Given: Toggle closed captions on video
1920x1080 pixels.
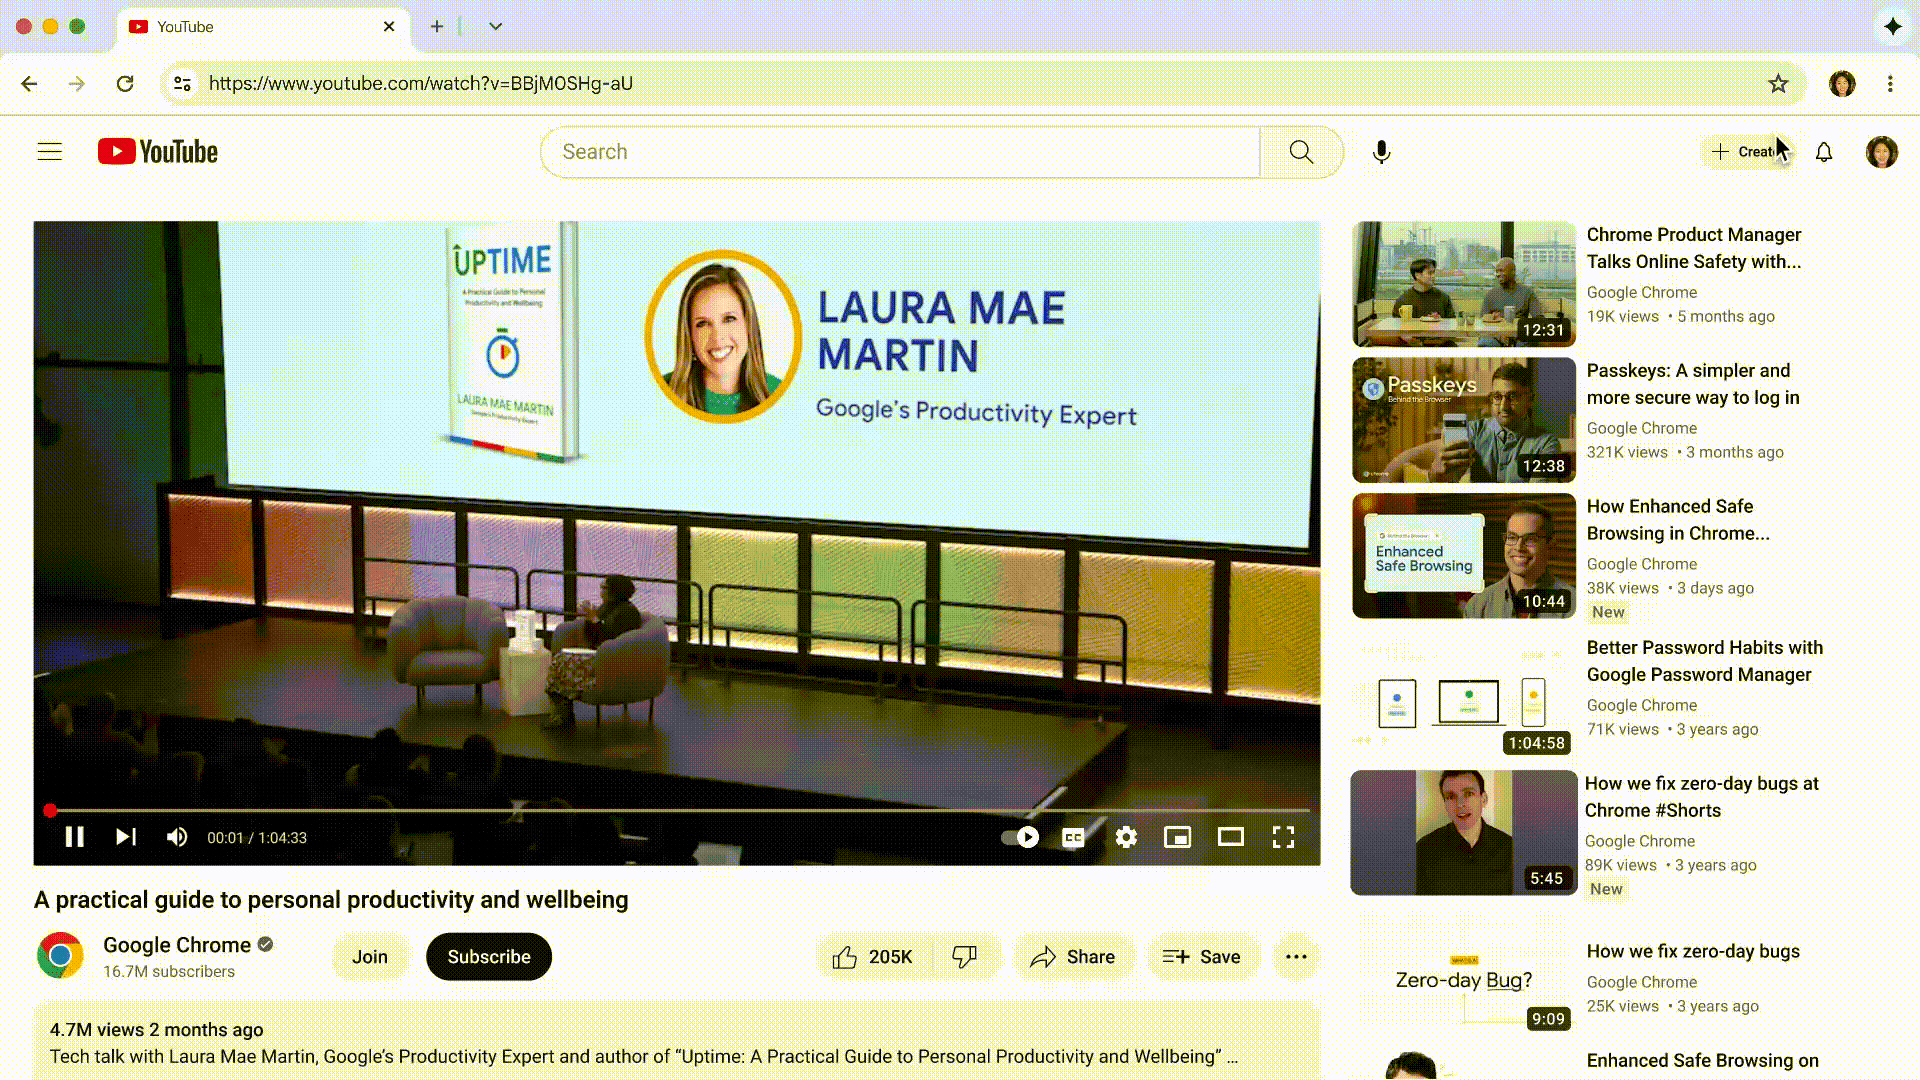Looking at the screenshot, I should (1073, 837).
